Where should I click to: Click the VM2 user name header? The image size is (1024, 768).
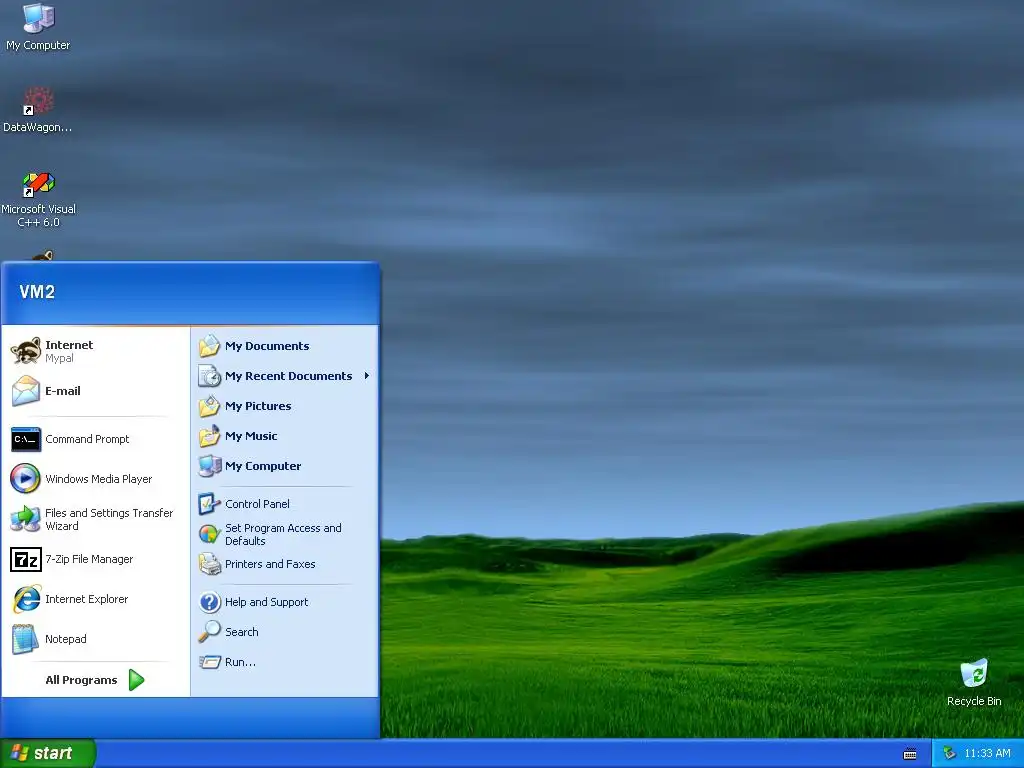37,292
